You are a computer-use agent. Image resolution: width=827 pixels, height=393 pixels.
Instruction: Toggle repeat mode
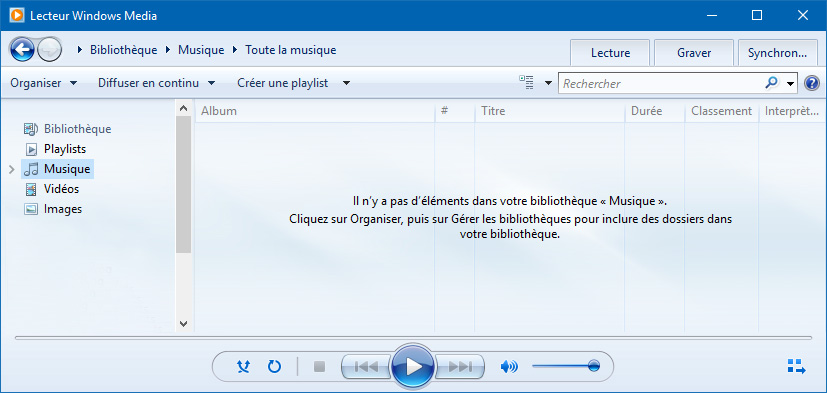click(x=274, y=366)
